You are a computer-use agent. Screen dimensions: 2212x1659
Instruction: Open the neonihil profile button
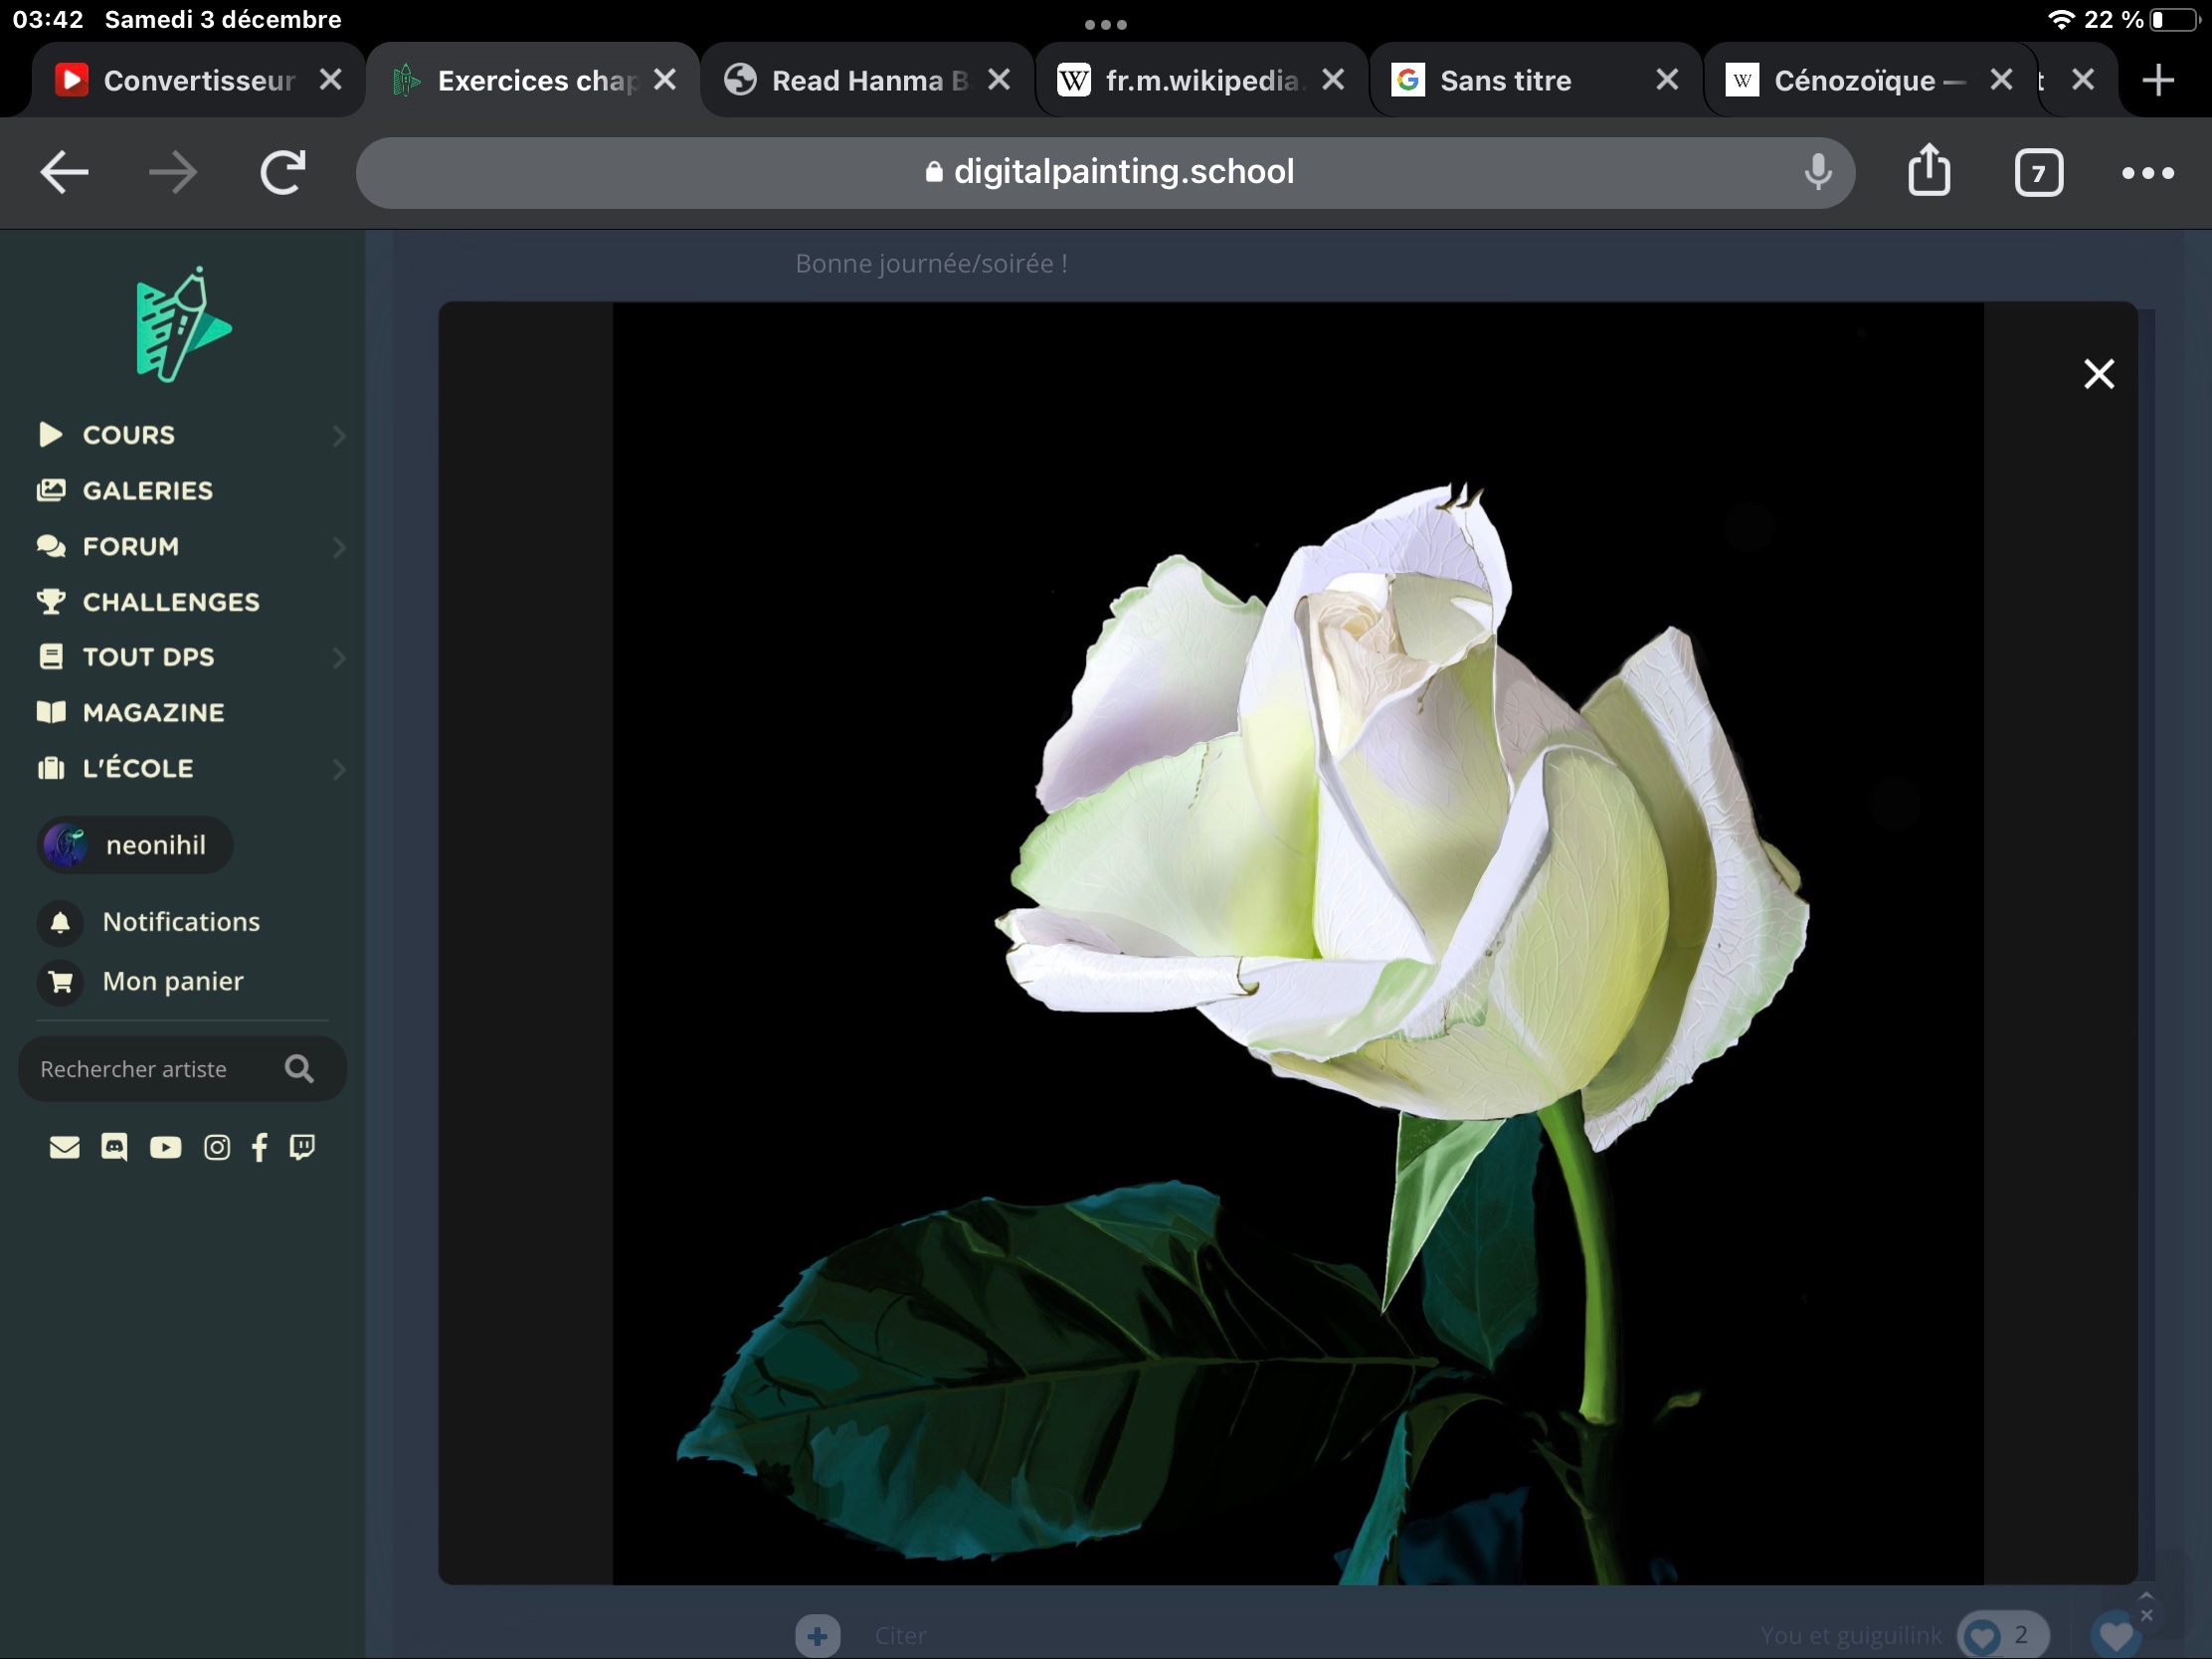pyautogui.click(x=135, y=845)
